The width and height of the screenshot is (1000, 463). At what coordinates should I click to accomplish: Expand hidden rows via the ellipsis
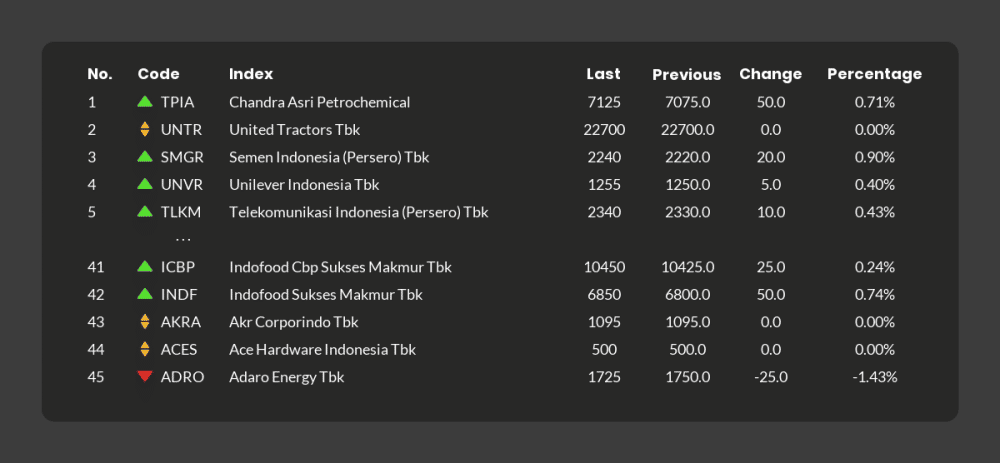click(x=183, y=240)
